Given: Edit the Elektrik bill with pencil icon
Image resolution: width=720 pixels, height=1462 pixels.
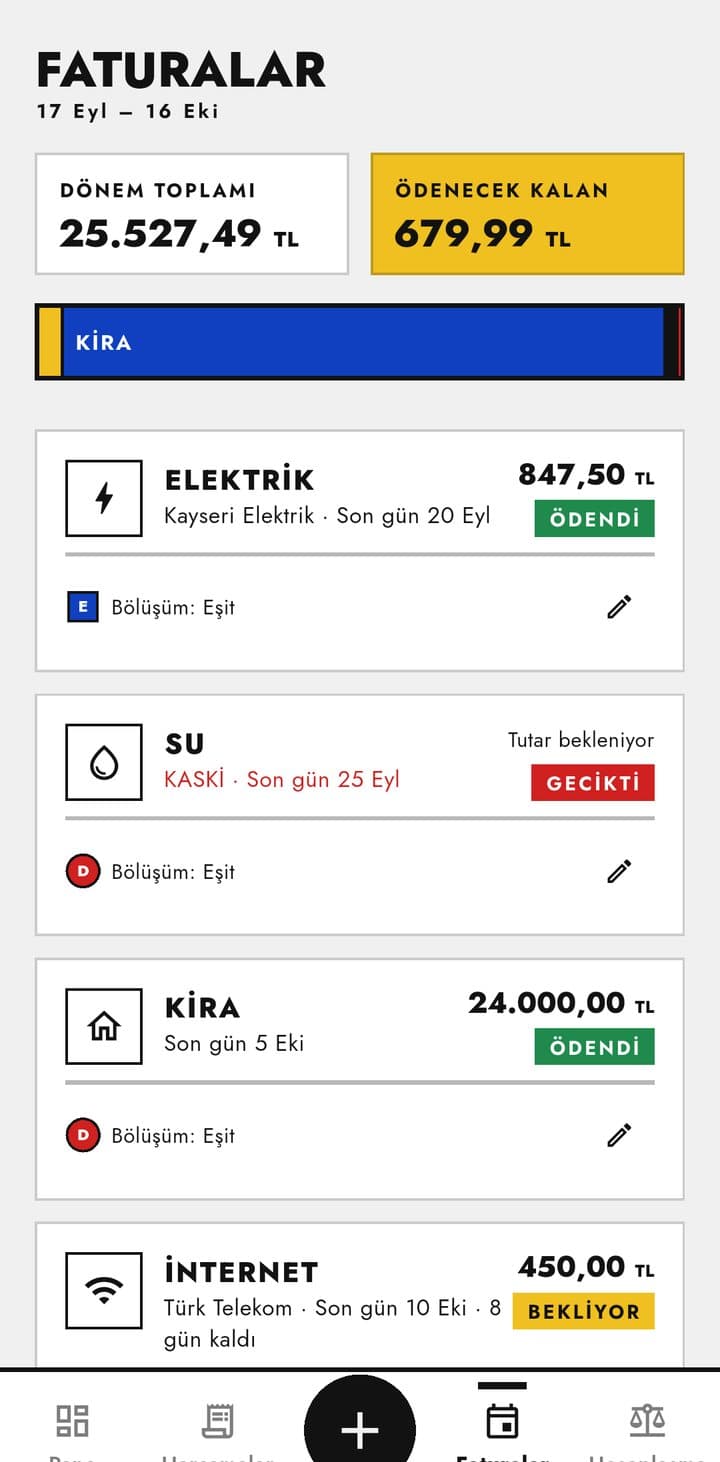Looking at the screenshot, I should (x=619, y=607).
